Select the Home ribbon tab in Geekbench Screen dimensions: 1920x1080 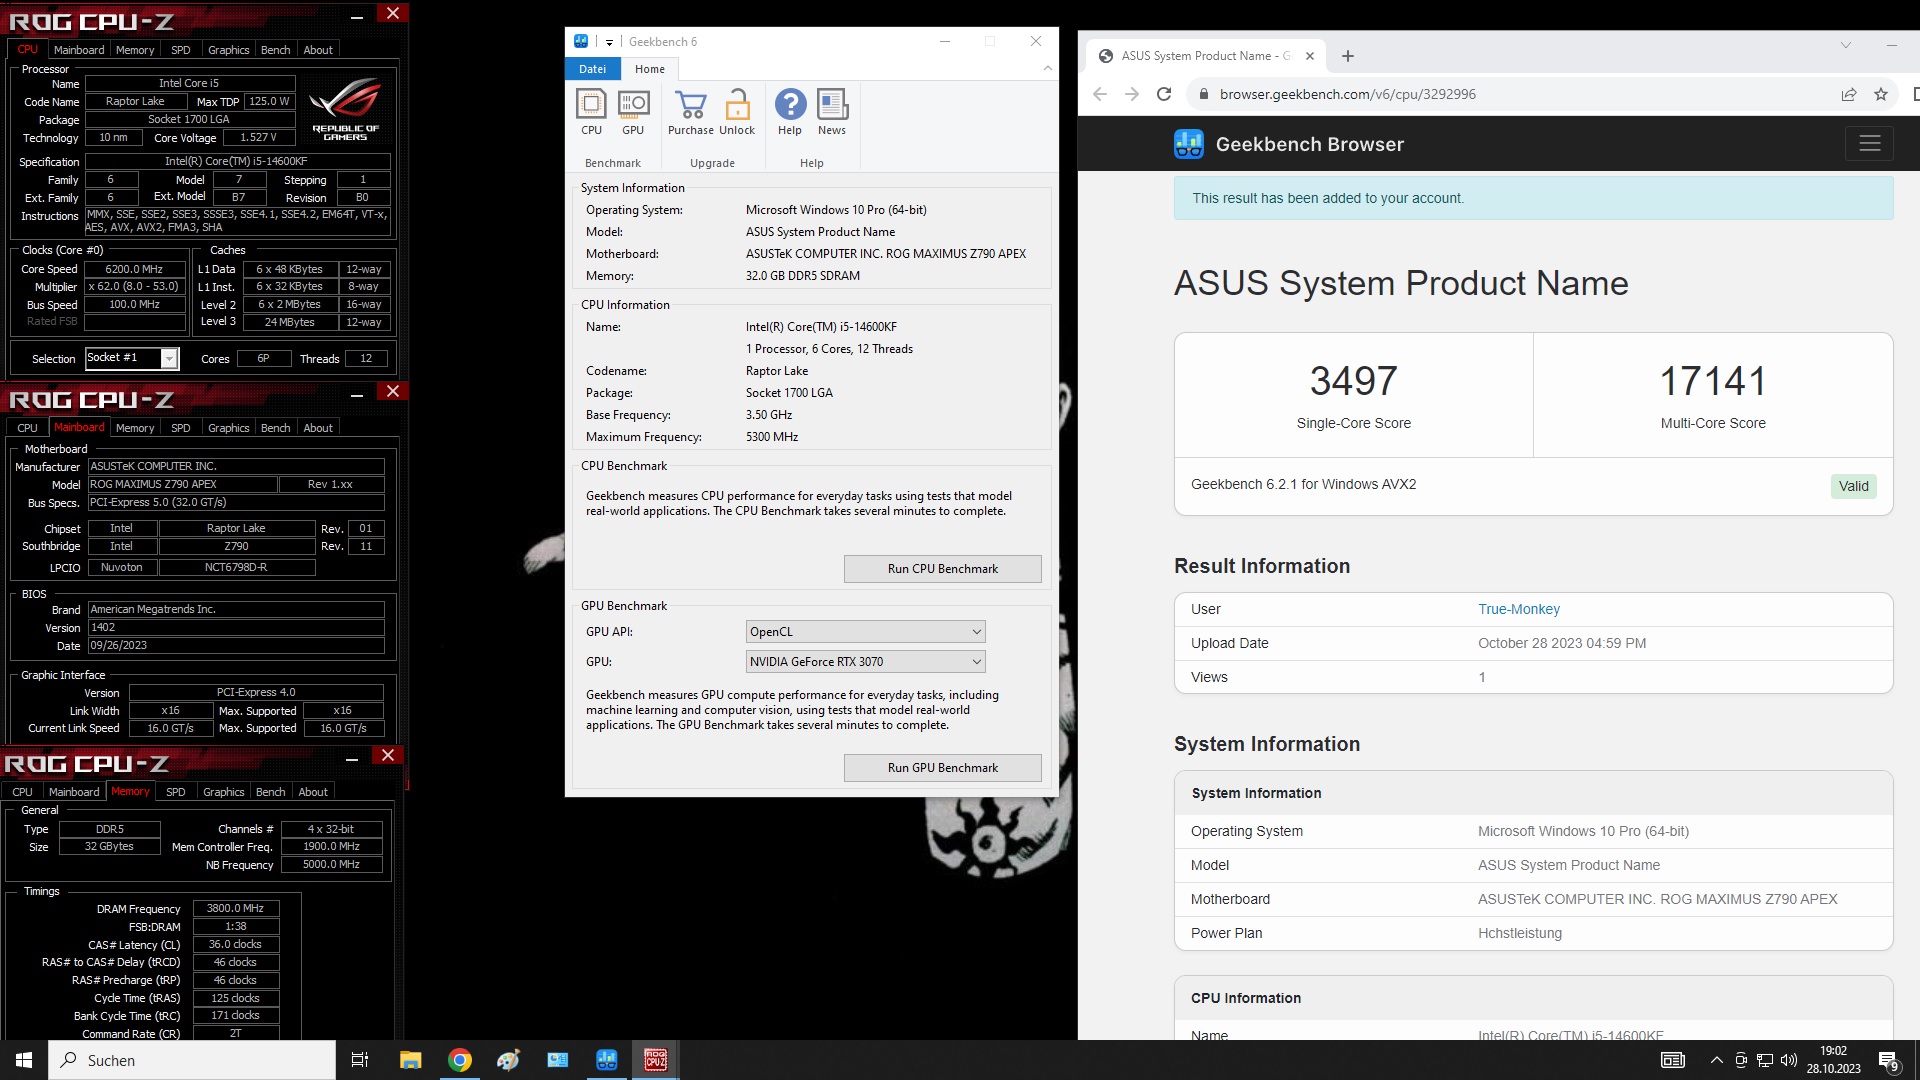pos(650,69)
